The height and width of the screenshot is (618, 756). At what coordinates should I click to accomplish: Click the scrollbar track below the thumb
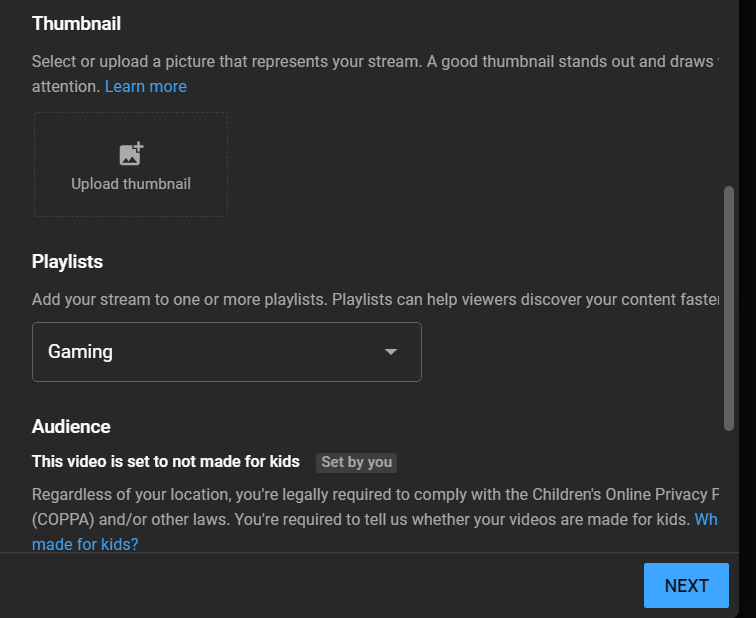coord(729,490)
